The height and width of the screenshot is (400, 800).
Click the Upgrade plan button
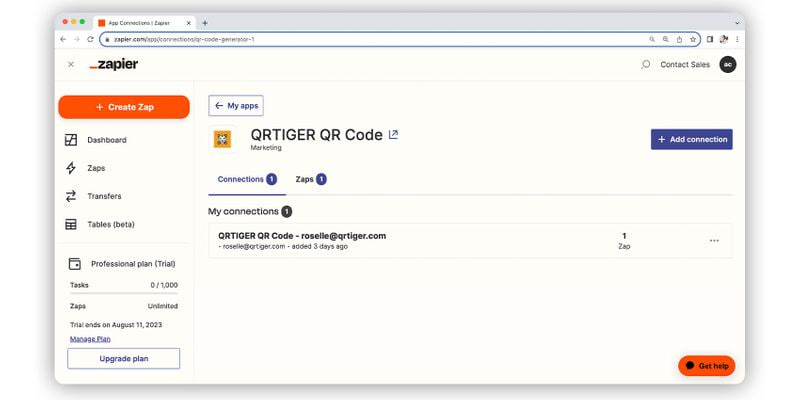[x=124, y=358]
